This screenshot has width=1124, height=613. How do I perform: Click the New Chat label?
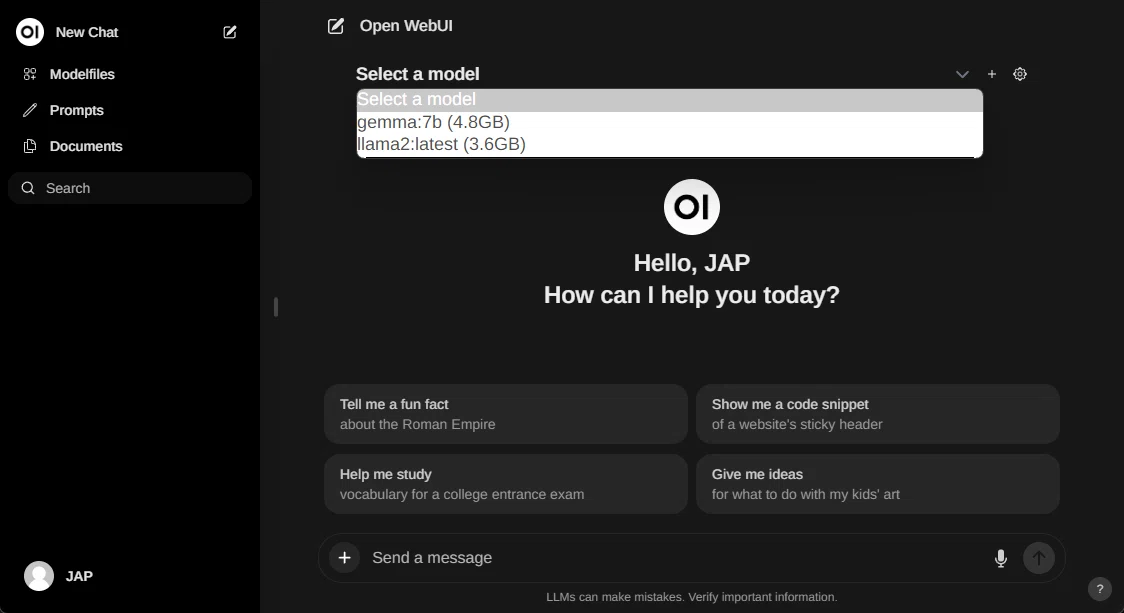[x=87, y=32]
